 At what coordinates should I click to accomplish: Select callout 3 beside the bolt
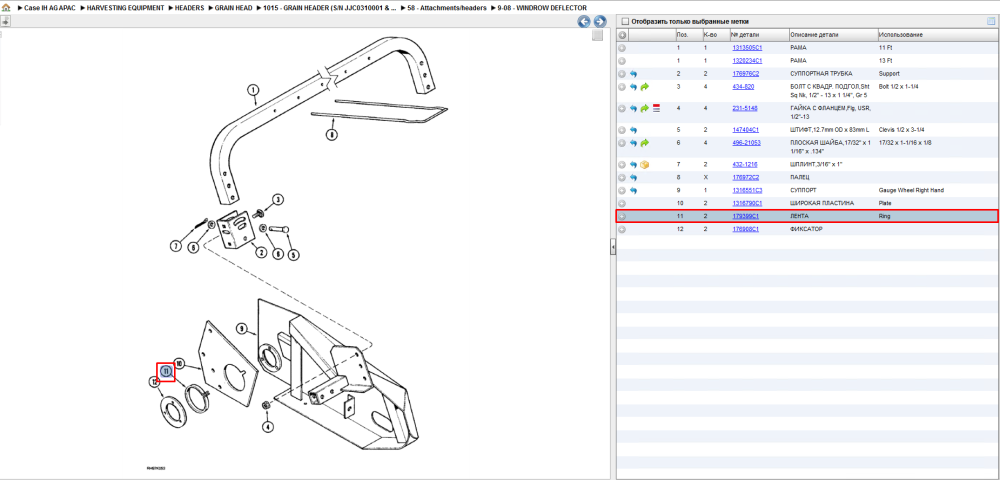click(277, 200)
